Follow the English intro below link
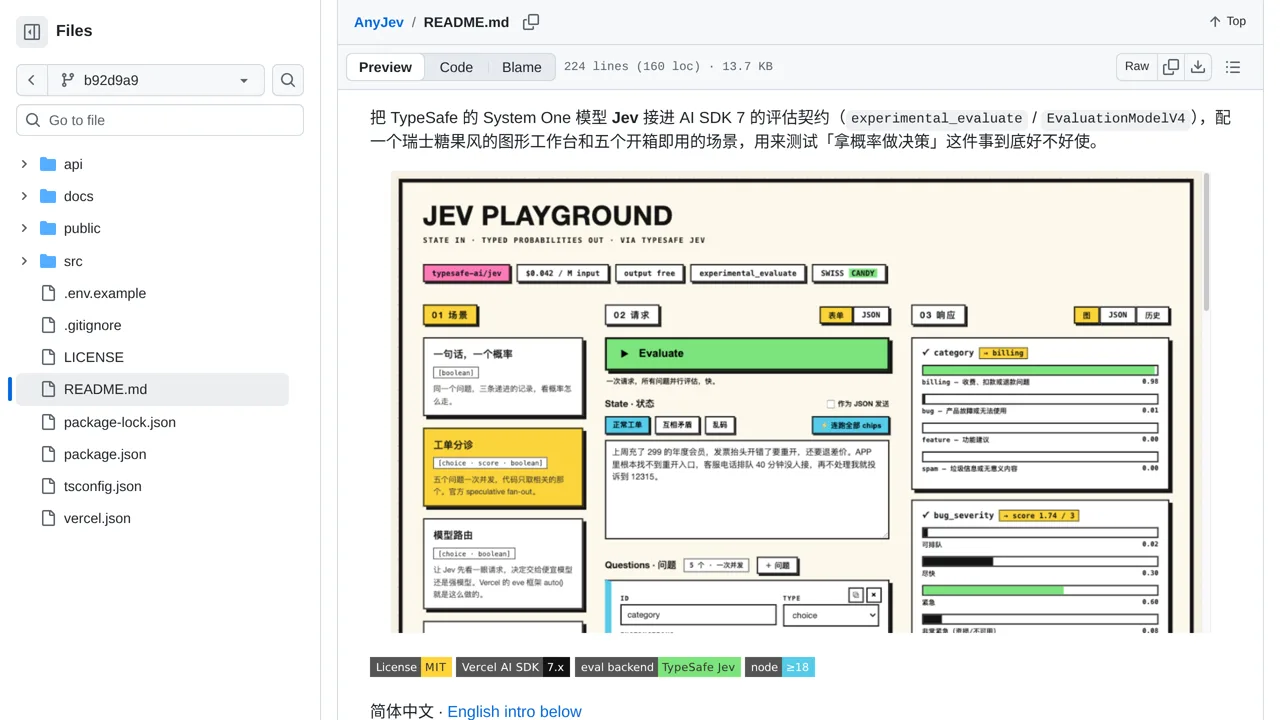Viewport: 1280px width, 720px height. (514, 712)
